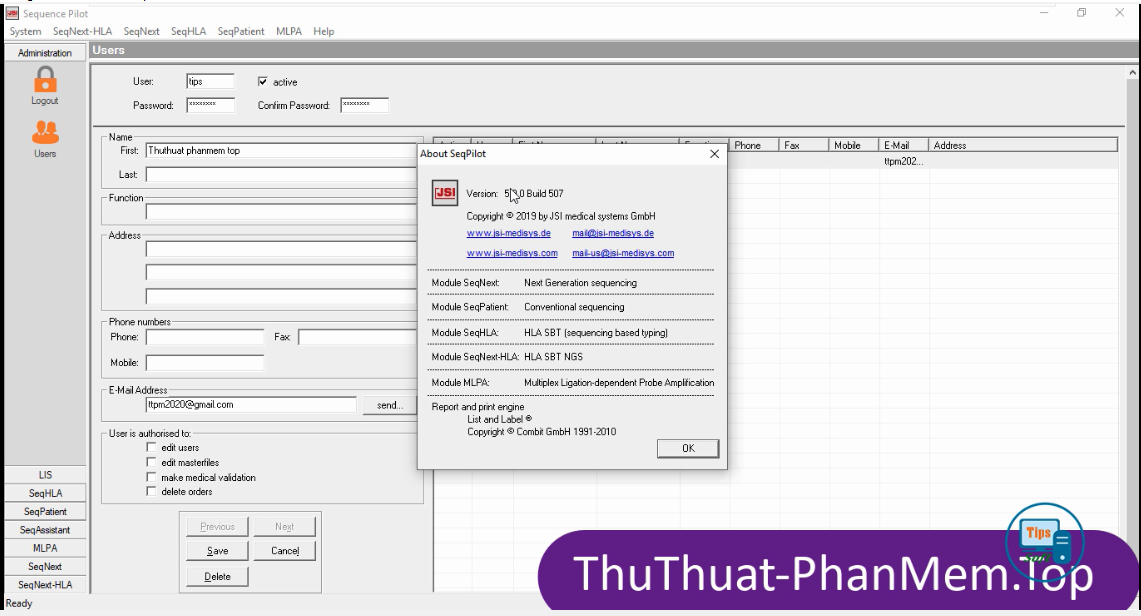This screenshot has height=616, width=1141.
Task: Click the Fax column header
Action: click(804, 145)
